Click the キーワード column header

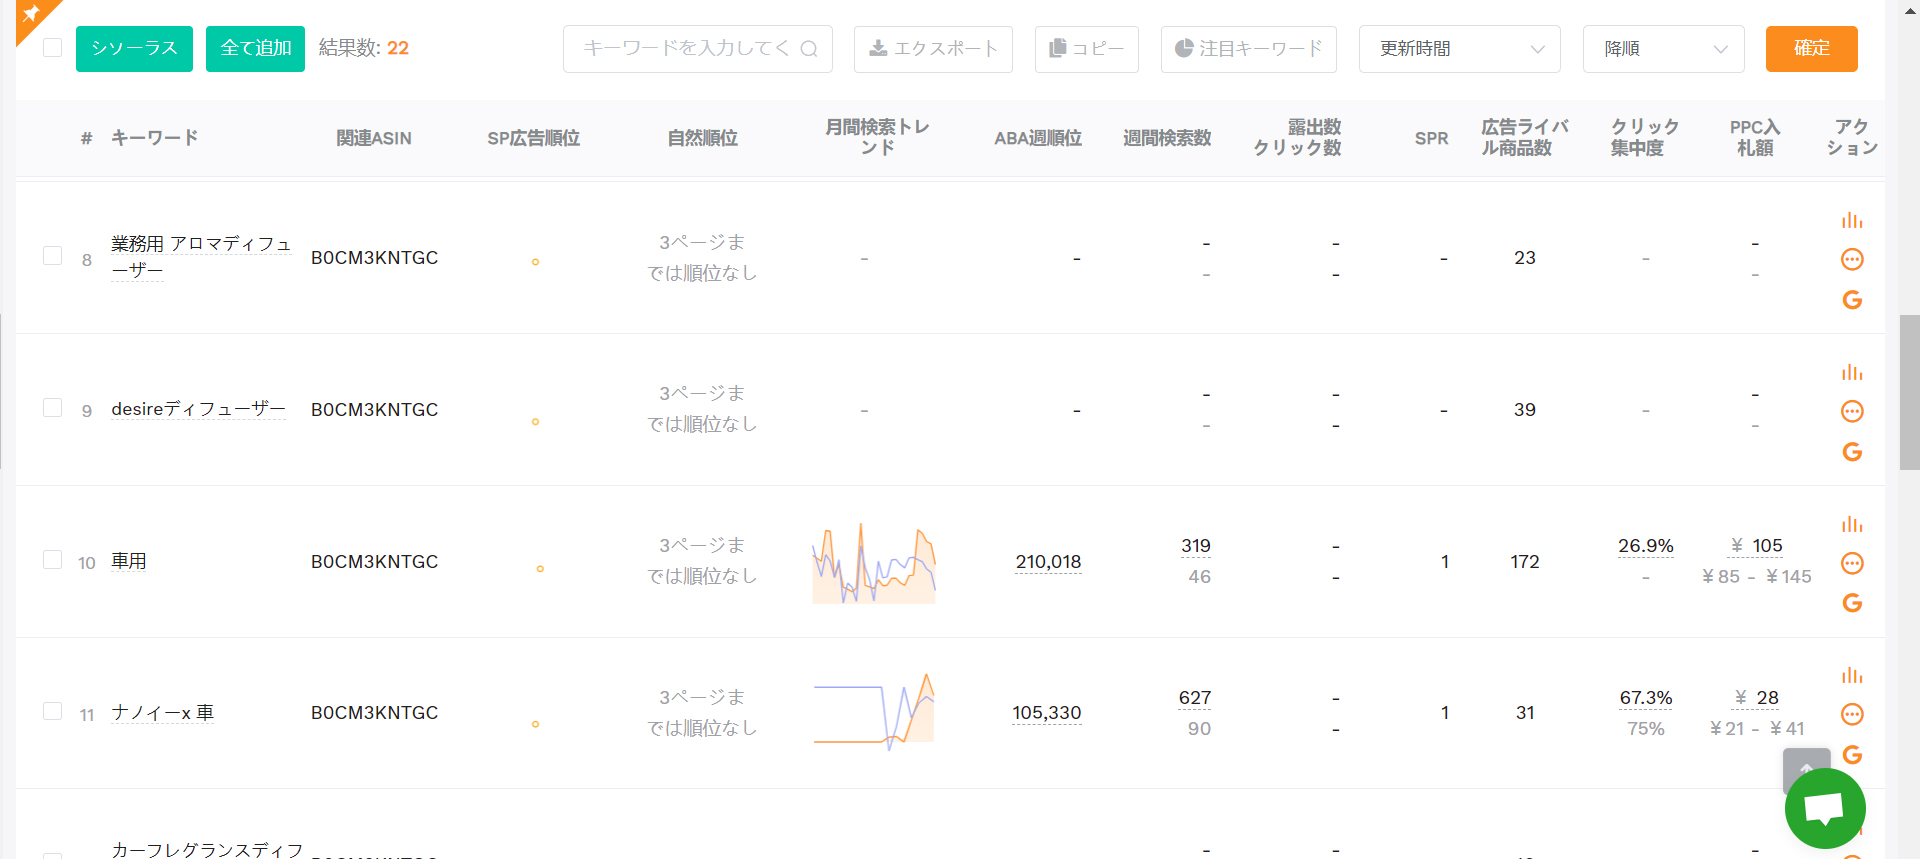(x=154, y=138)
